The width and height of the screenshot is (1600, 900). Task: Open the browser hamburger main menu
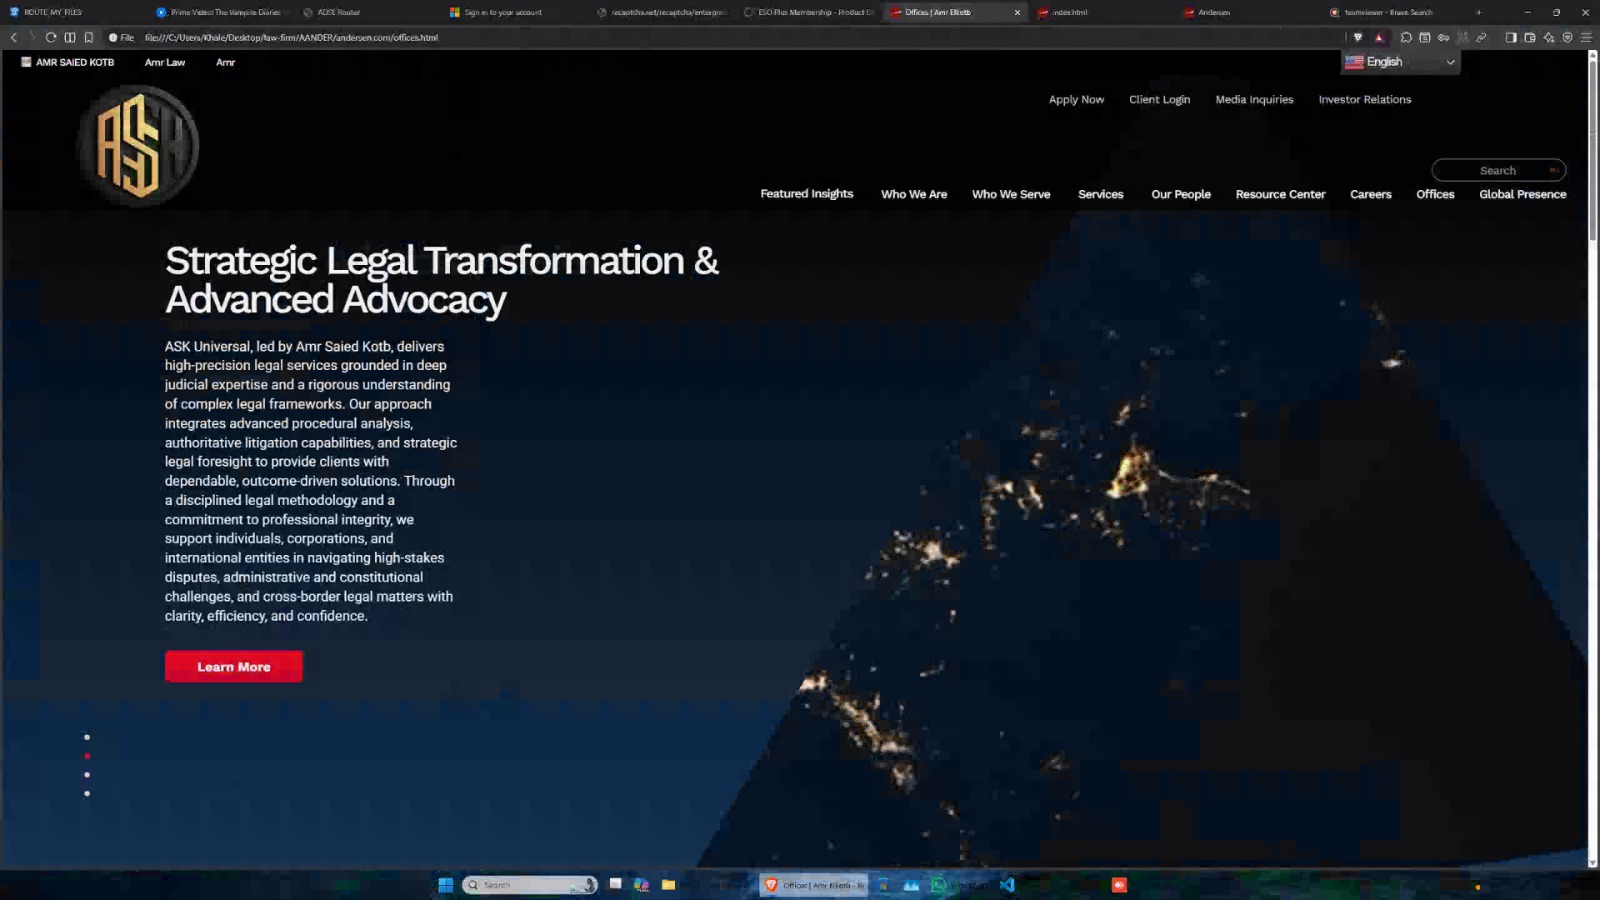(1586, 38)
